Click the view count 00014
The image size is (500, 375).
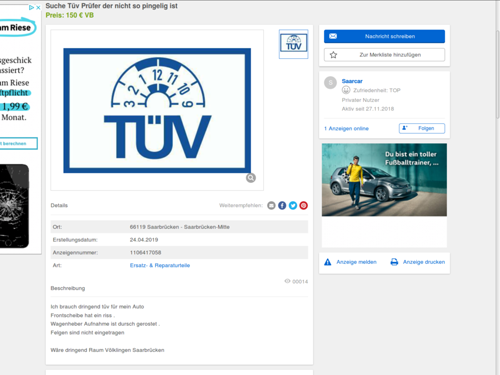(x=300, y=282)
